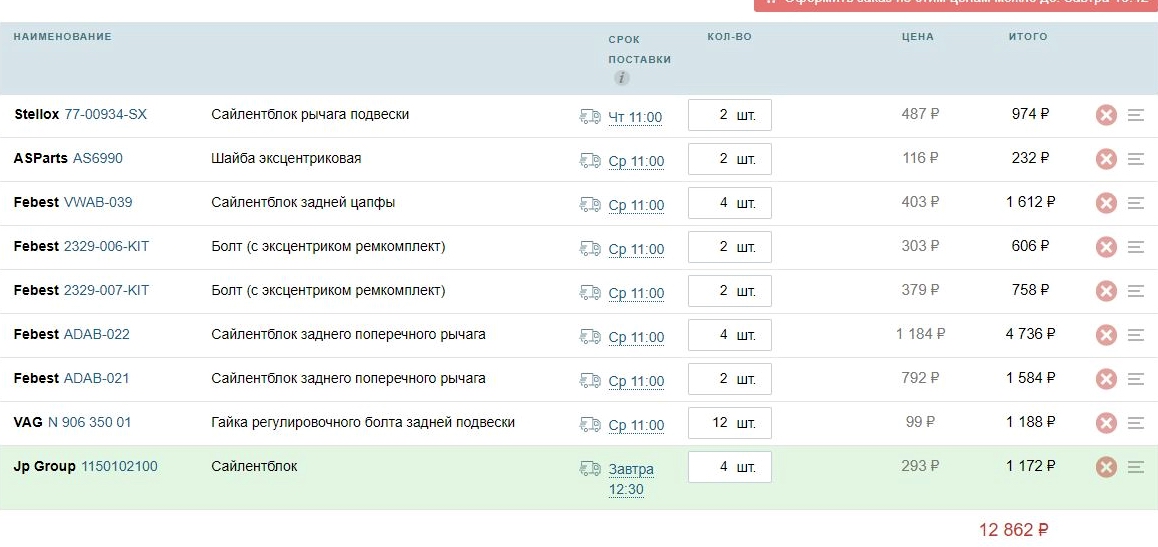Open row menu for Febest VWAB-039
Viewport: 1158px width, 547px height.
point(1135,203)
